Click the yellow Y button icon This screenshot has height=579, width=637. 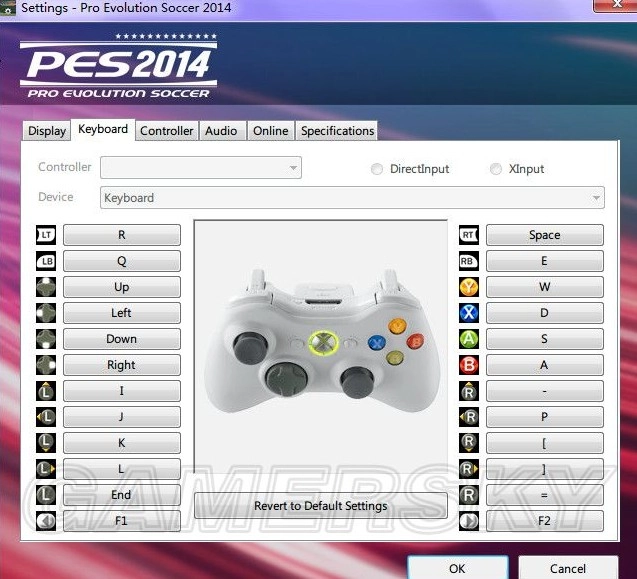coord(468,287)
